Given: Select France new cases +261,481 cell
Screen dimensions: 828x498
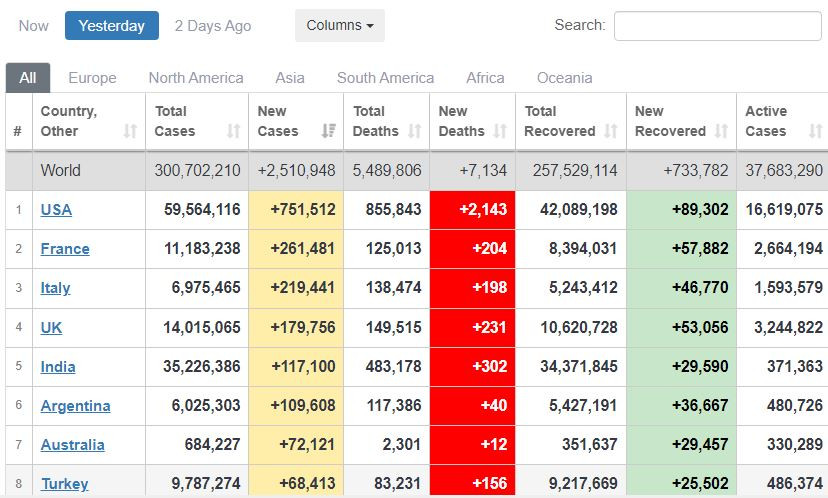Looking at the screenshot, I should tap(296, 249).
